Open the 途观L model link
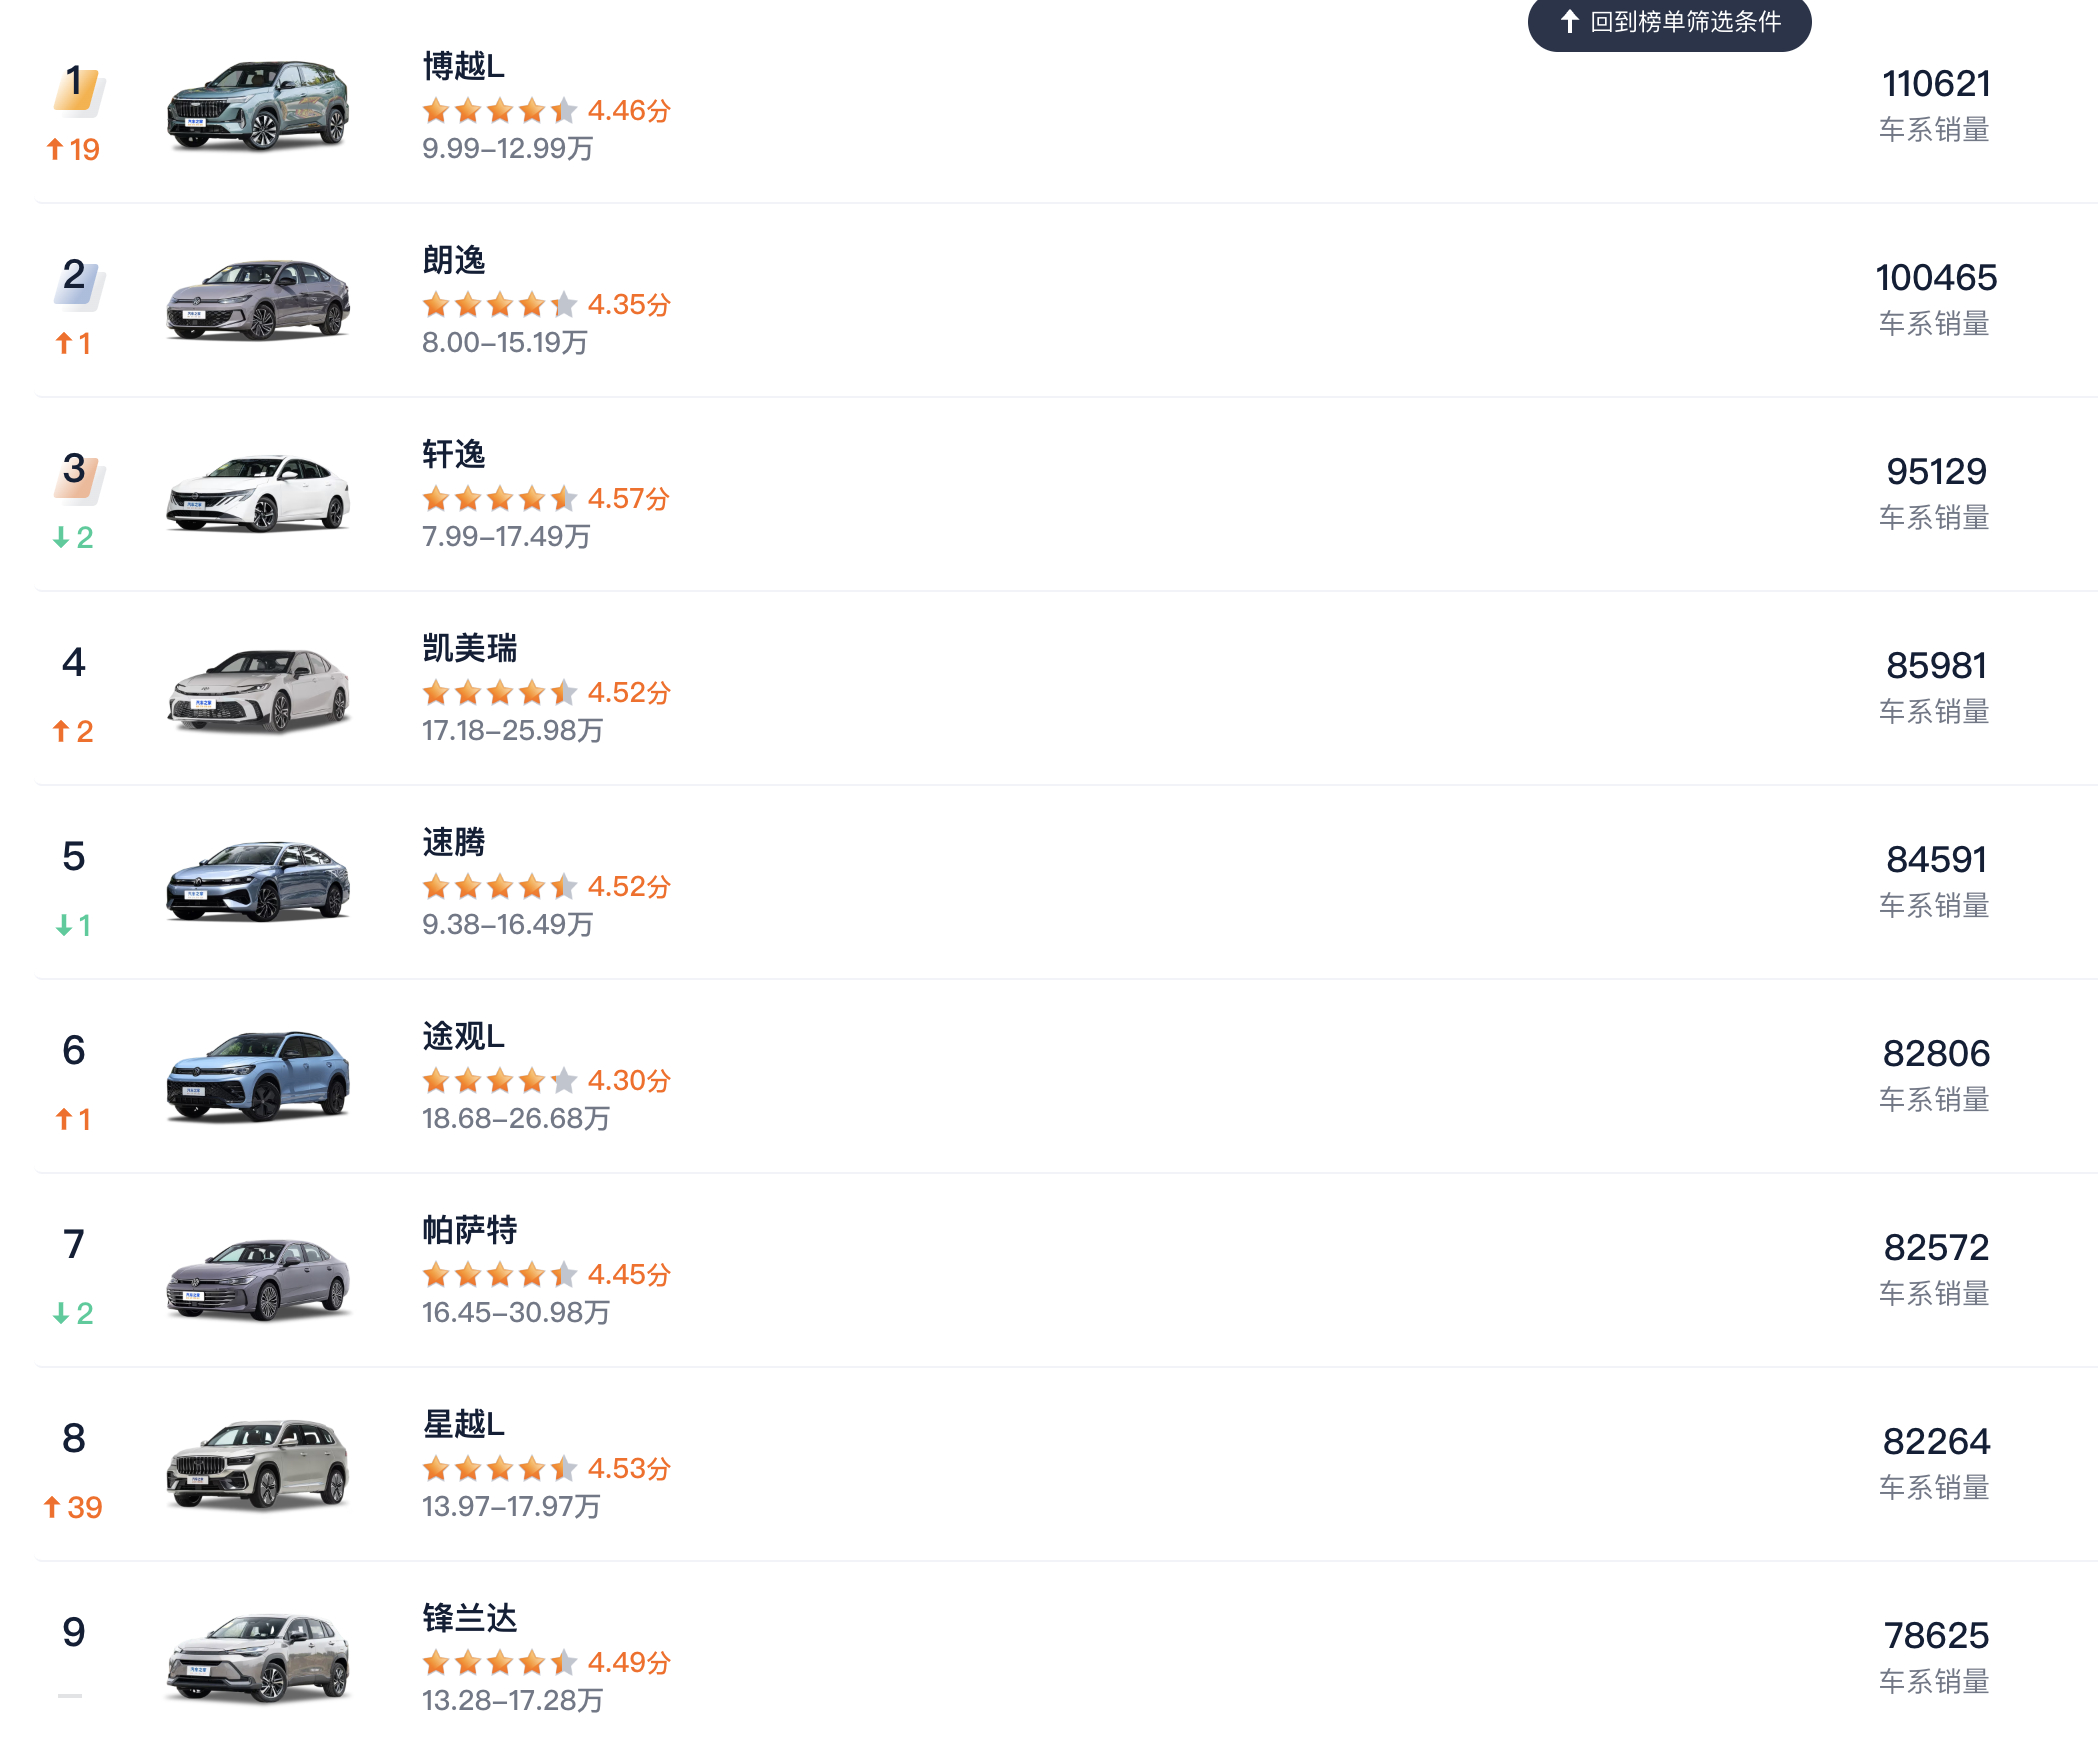Viewport: 2098px width, 1738px height. [x=463, y=1036]
